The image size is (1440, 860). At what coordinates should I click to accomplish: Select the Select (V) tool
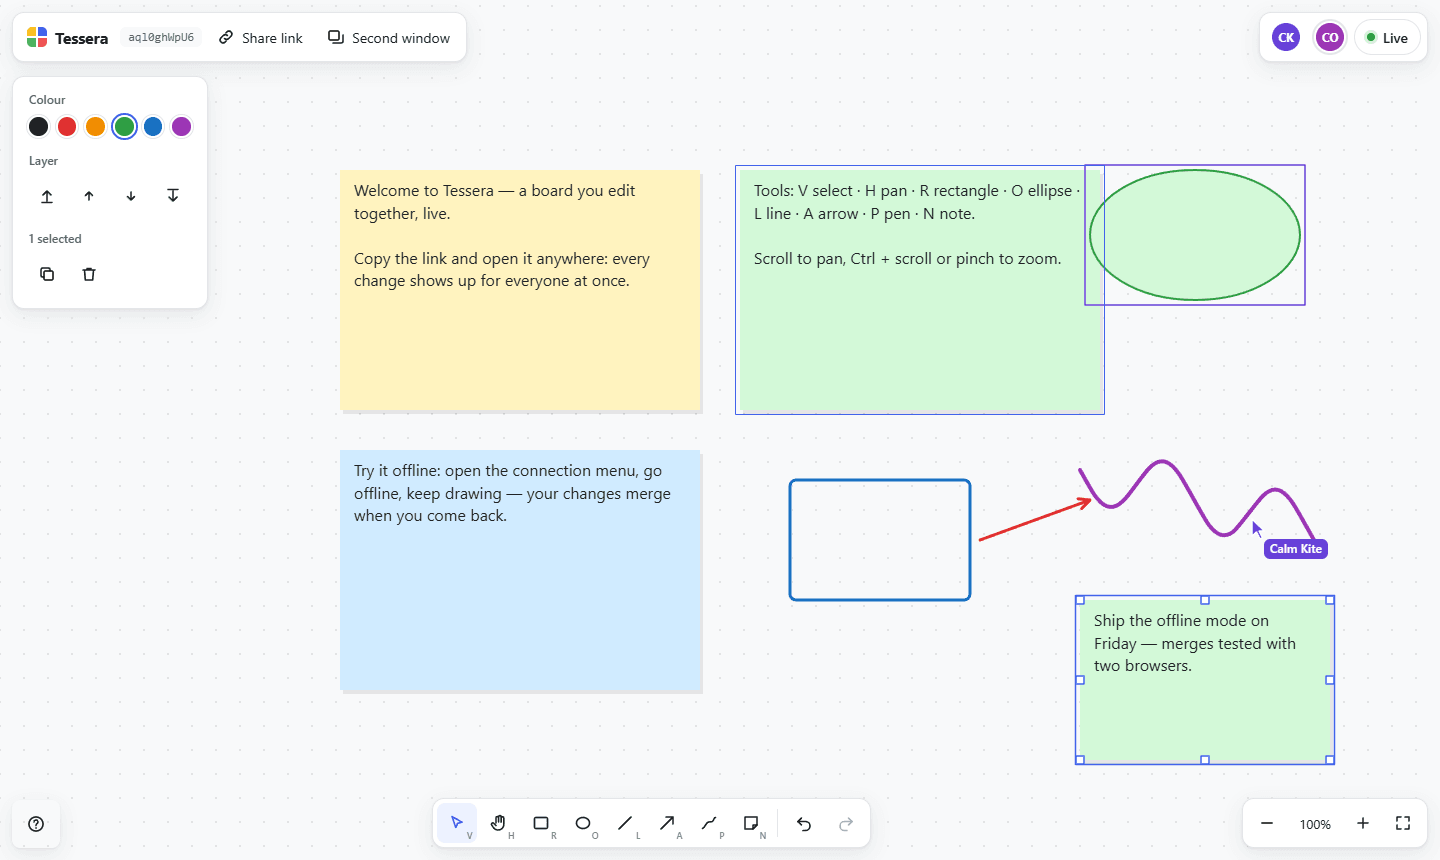(457, 823)
